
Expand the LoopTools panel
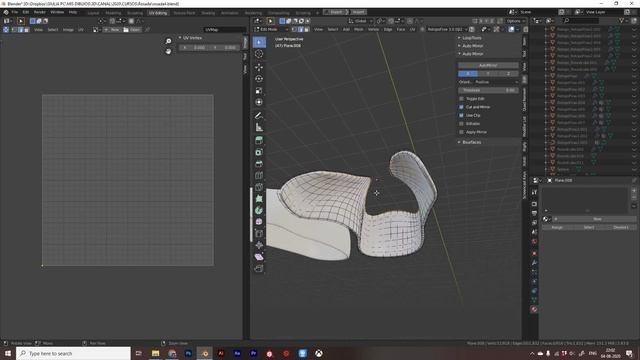pos(471,38)
